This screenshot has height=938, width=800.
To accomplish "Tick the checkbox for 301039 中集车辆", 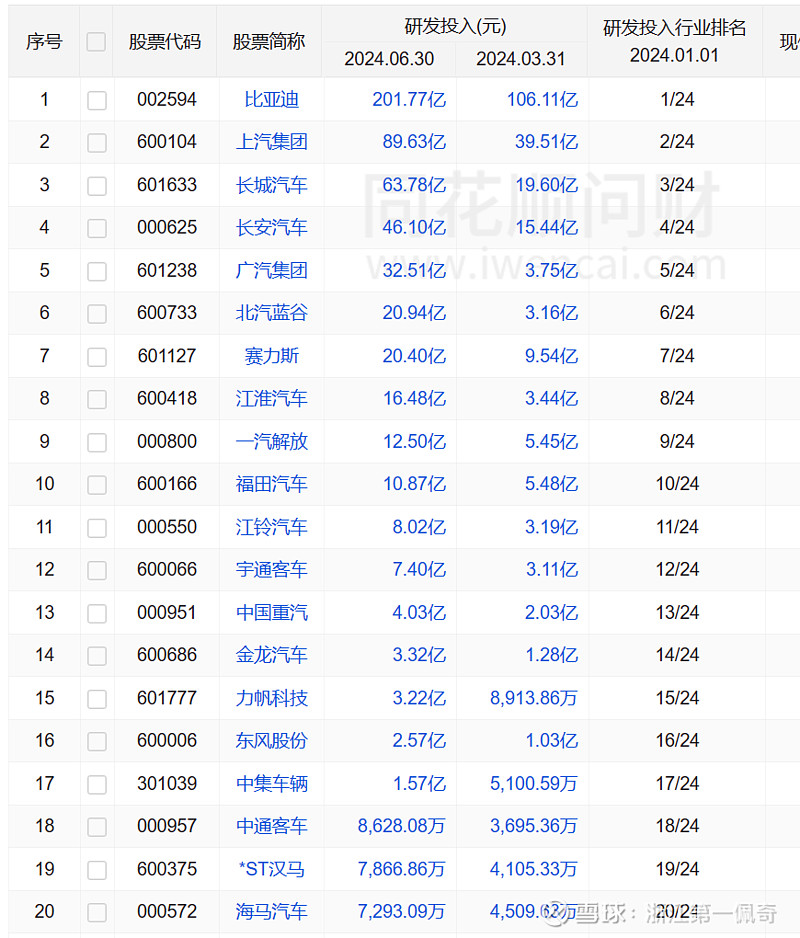I will click(x=97, y=784).
